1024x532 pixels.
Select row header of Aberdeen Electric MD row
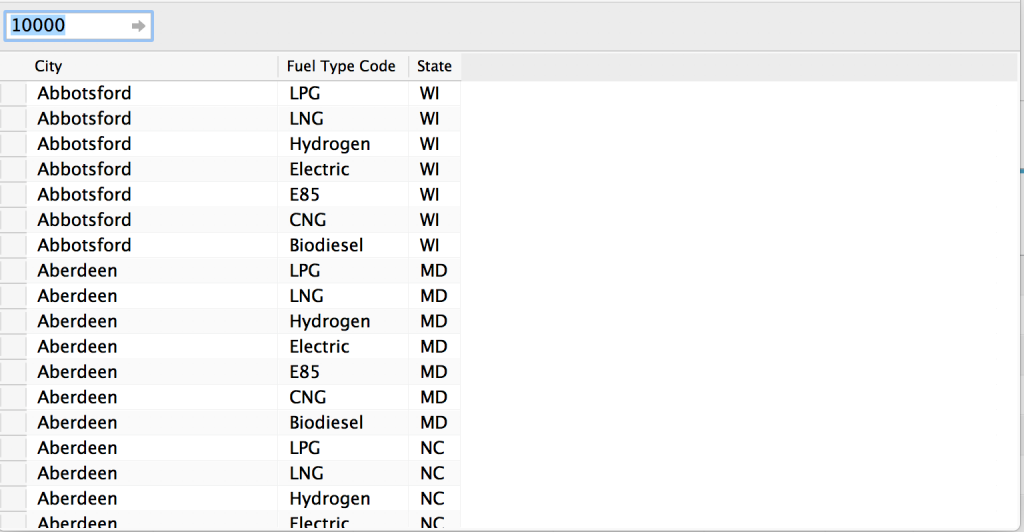pos(13,347)
